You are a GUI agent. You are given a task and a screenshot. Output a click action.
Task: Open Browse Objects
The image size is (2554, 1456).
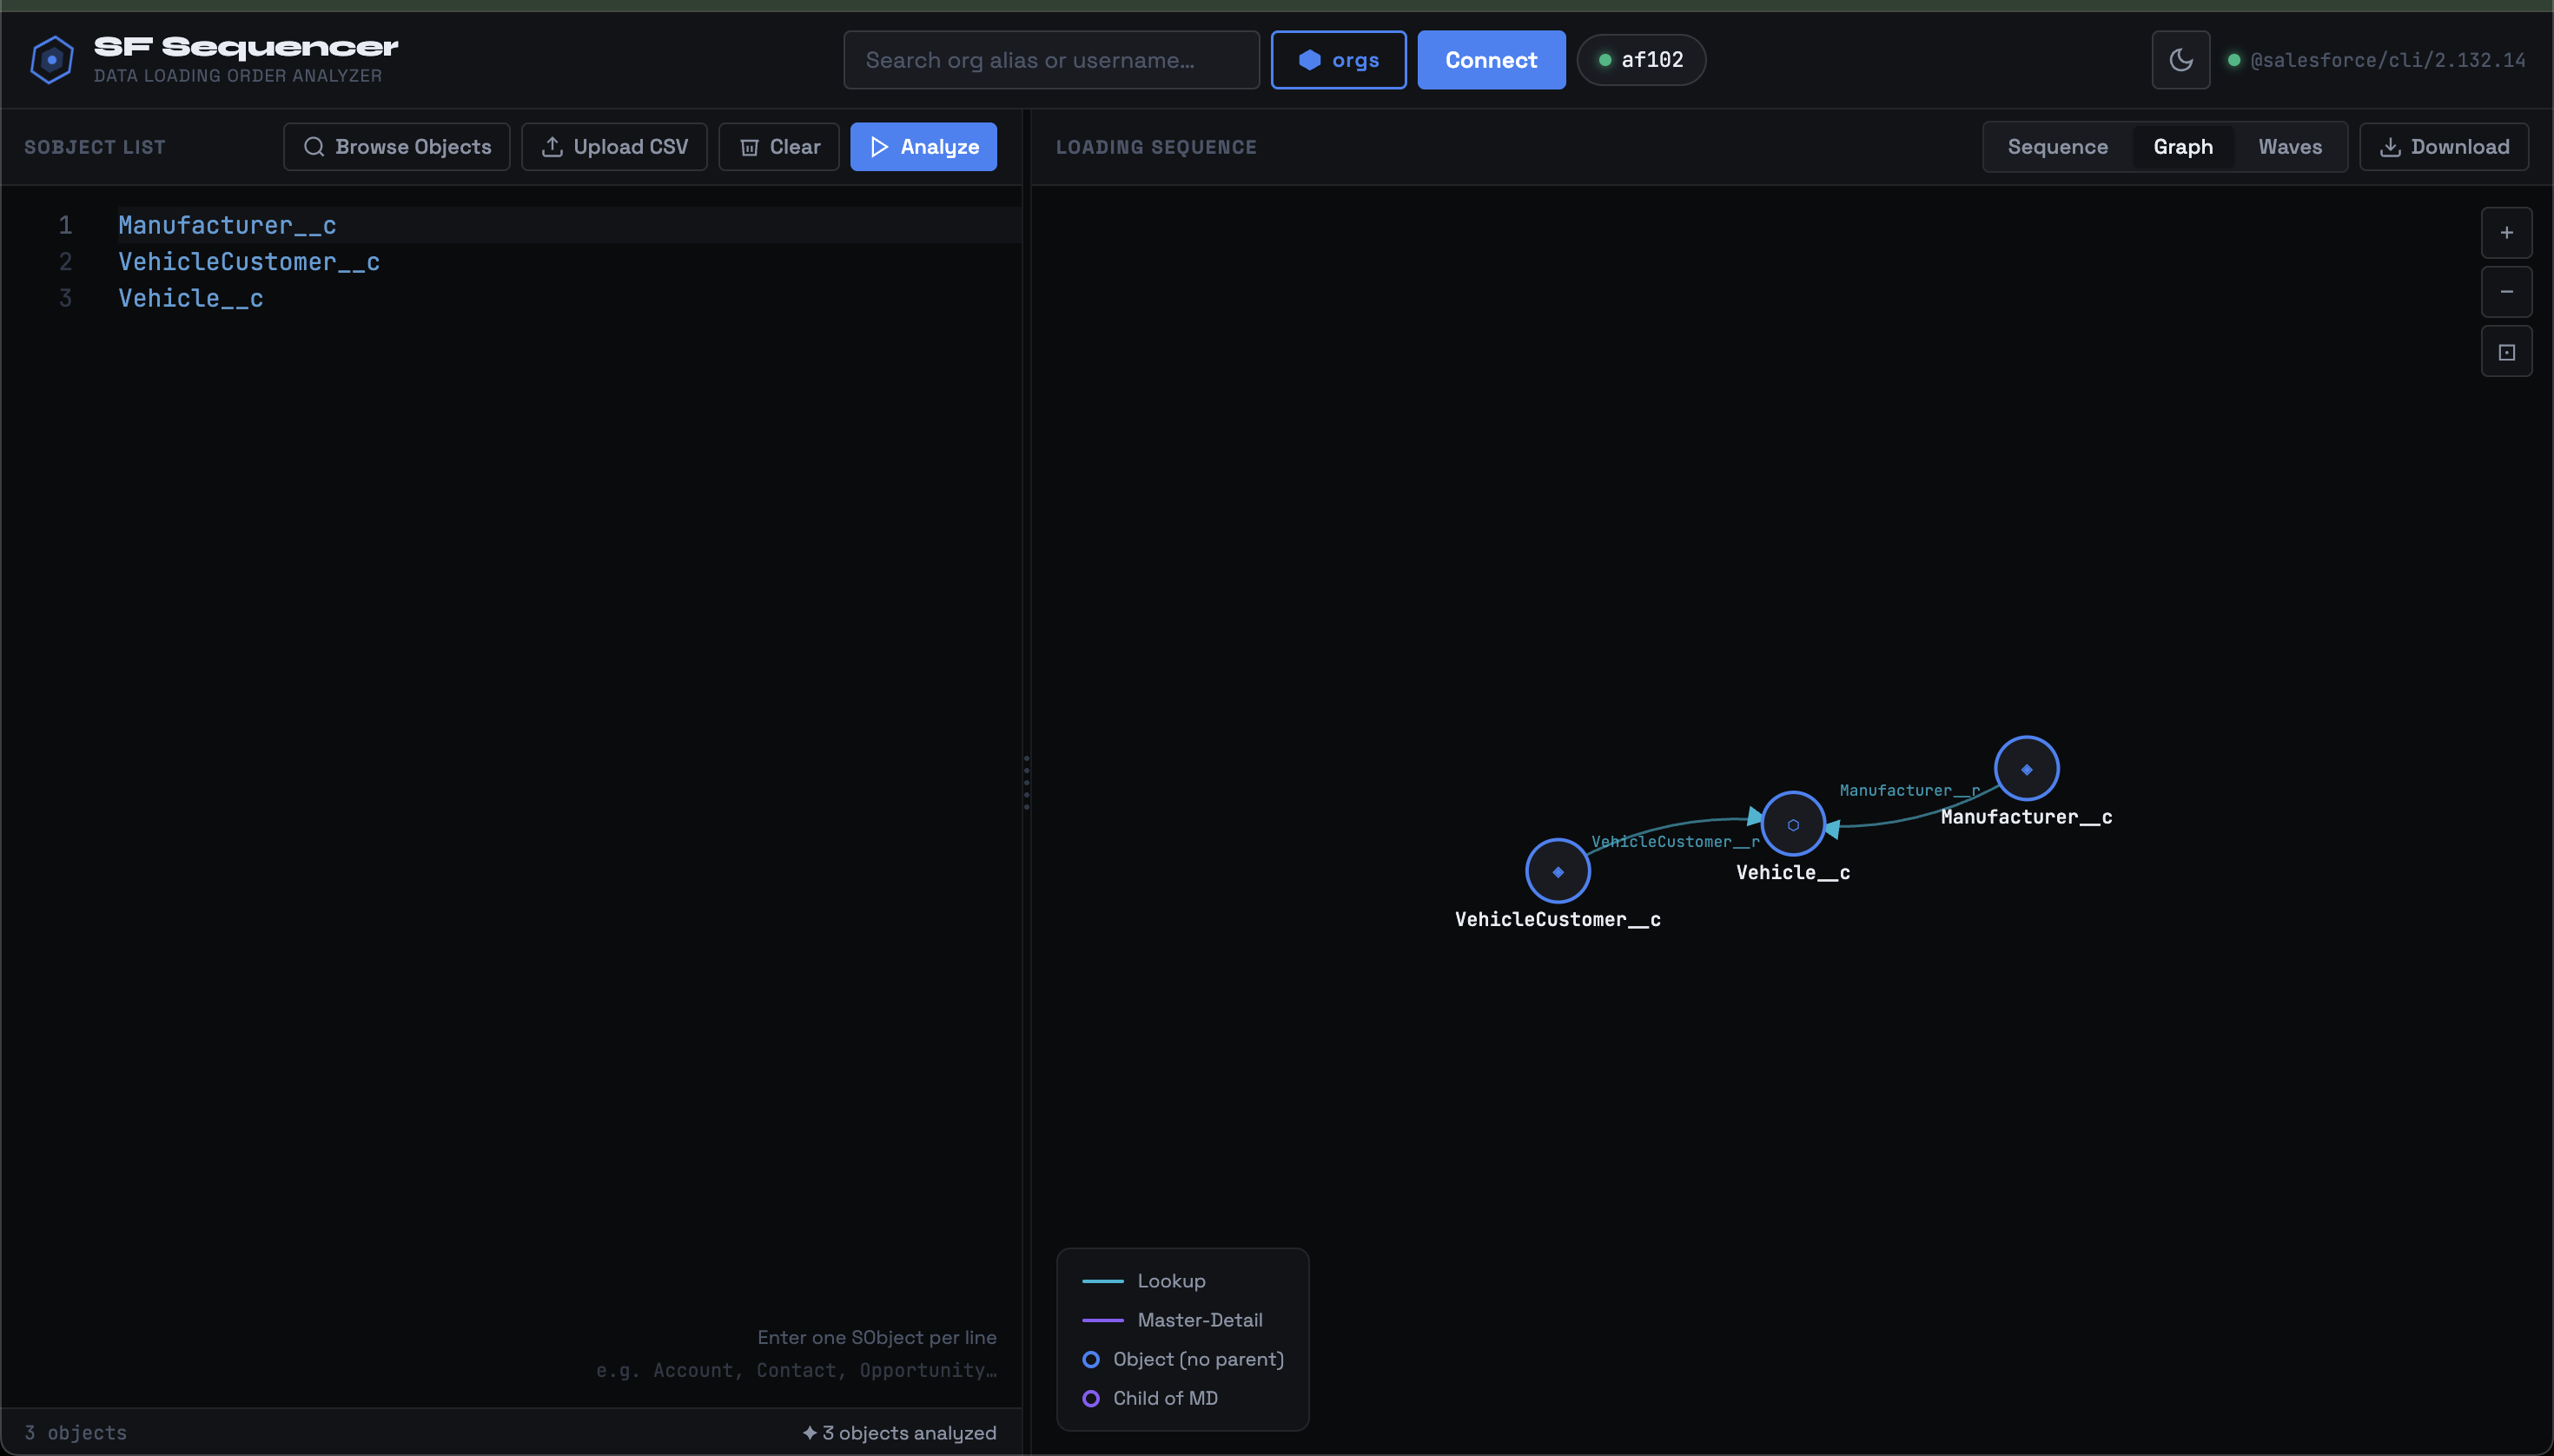point(397,147)
